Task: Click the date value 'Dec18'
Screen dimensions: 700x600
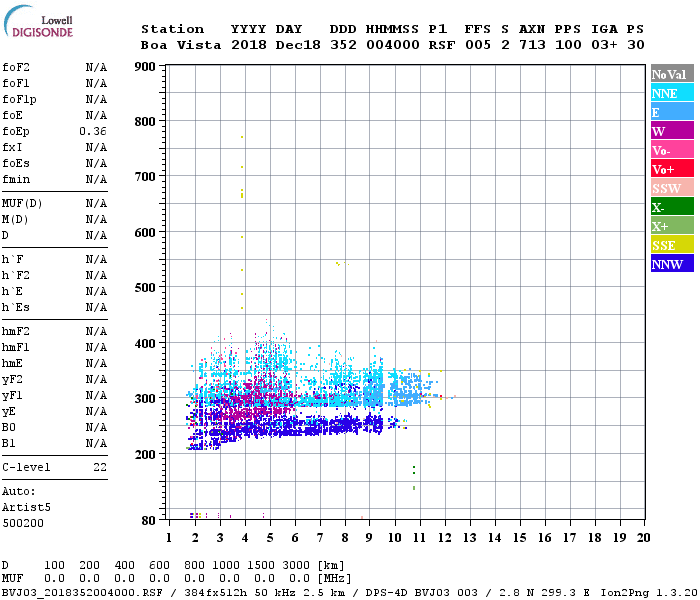Action: pyautogui.click(x=298, y=45)
